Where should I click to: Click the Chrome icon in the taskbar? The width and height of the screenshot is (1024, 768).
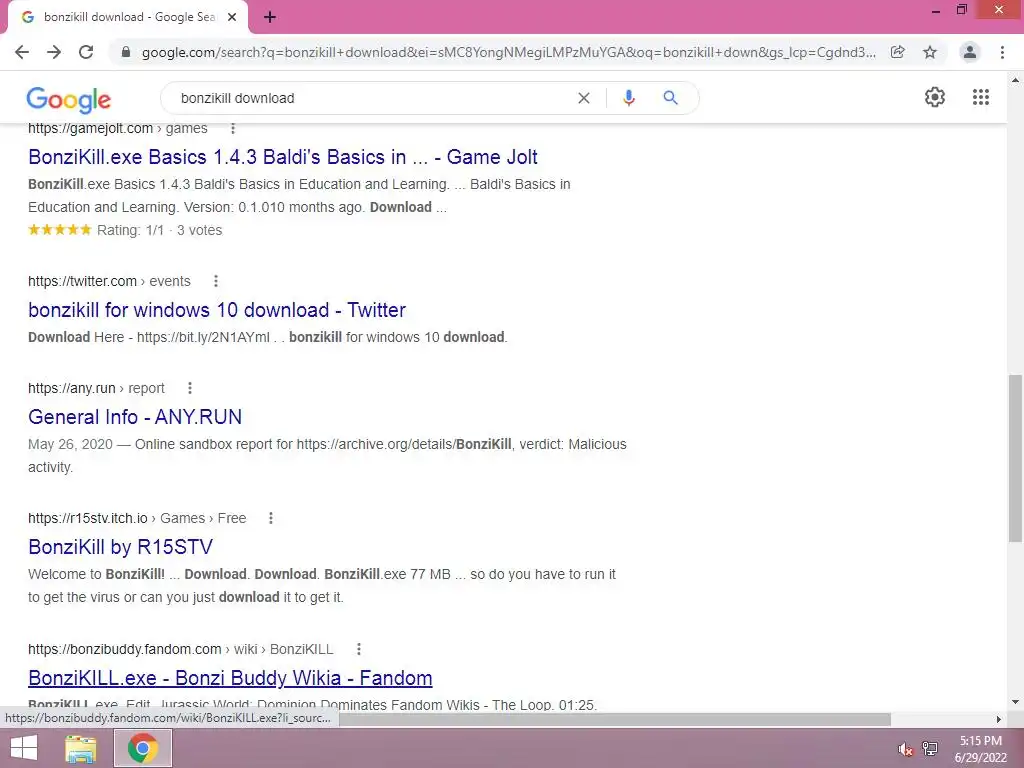point(143,748)
